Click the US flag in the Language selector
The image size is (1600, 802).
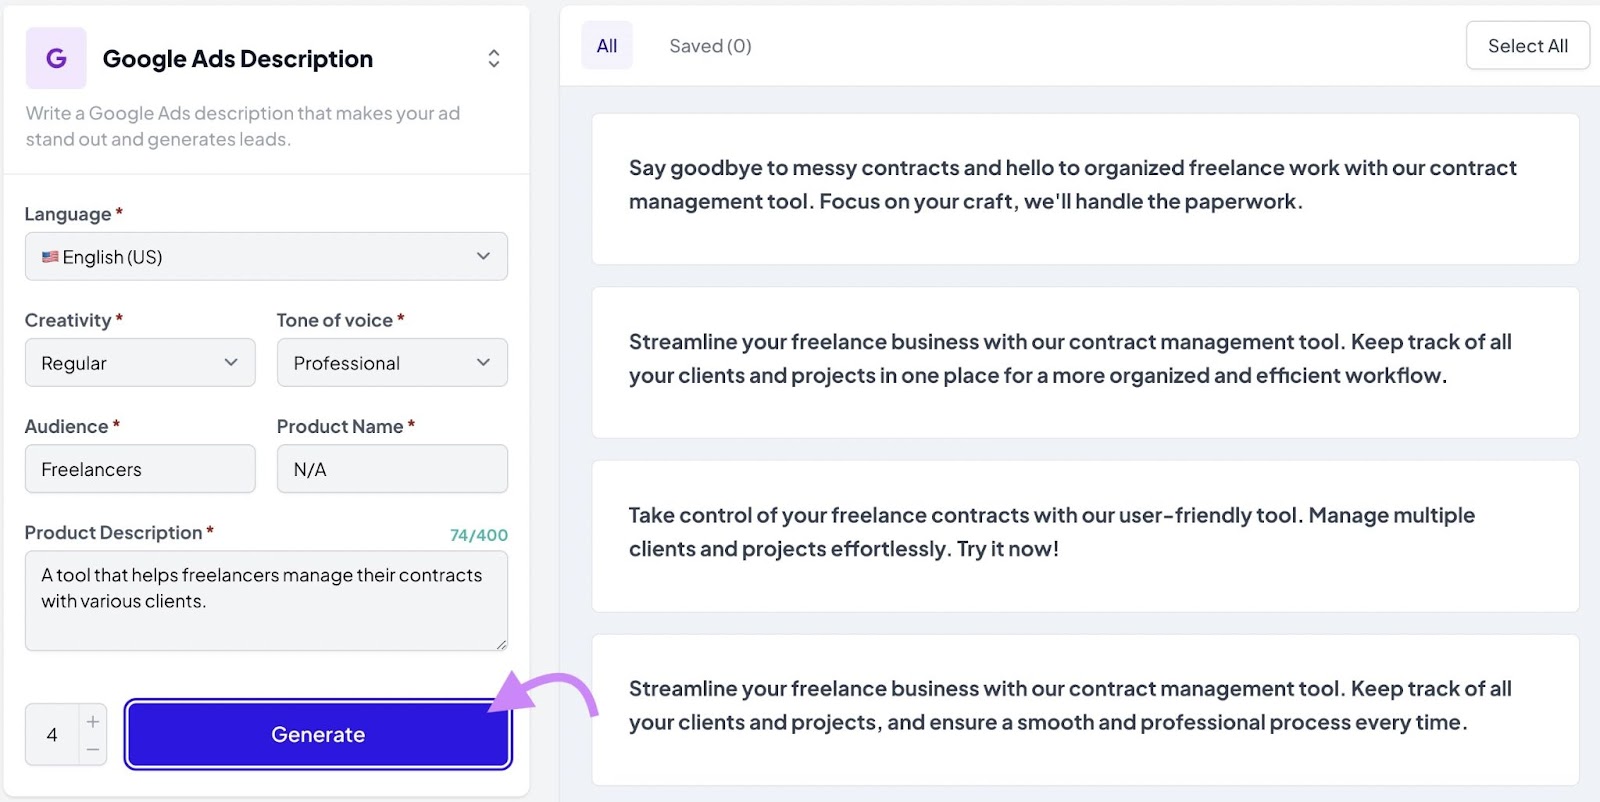[x=51, y=256]
